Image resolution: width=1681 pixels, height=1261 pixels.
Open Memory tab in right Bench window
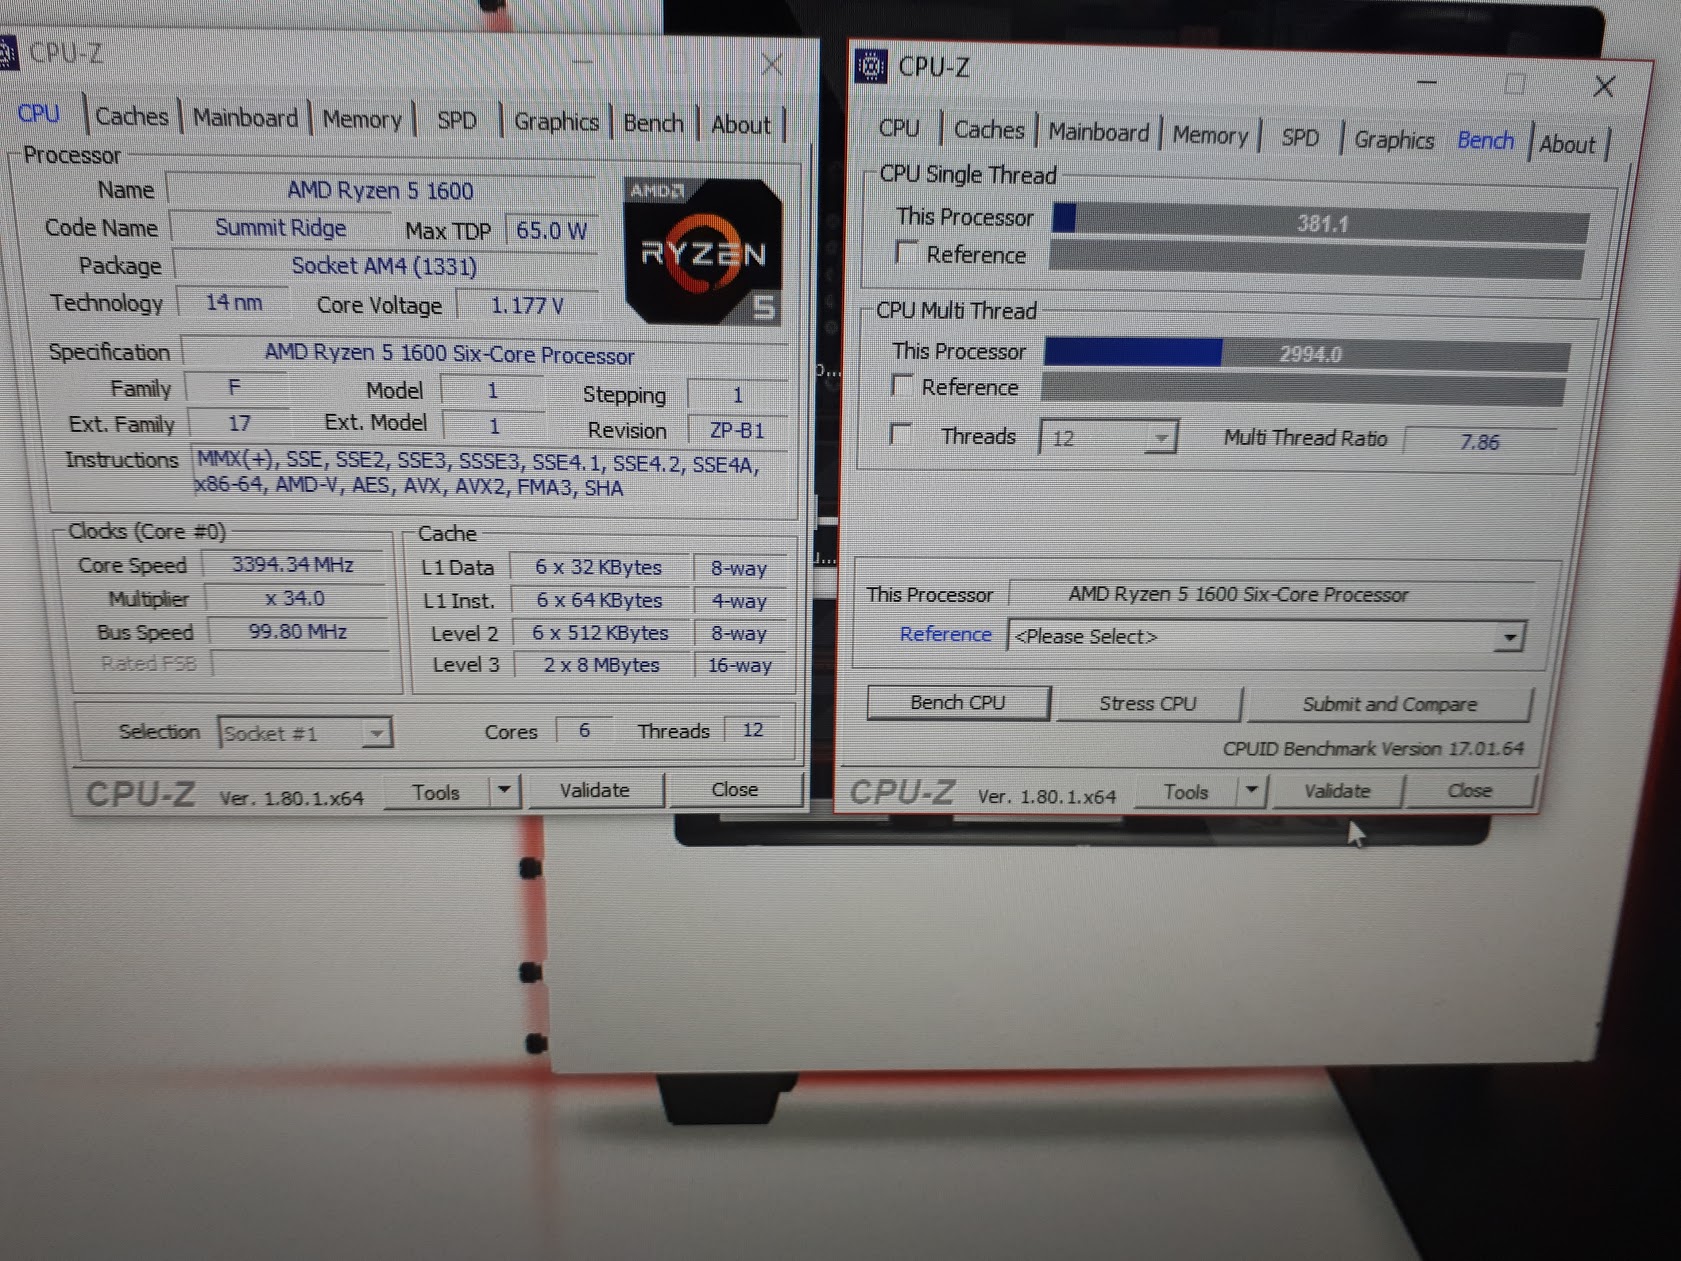(1210, 135)
